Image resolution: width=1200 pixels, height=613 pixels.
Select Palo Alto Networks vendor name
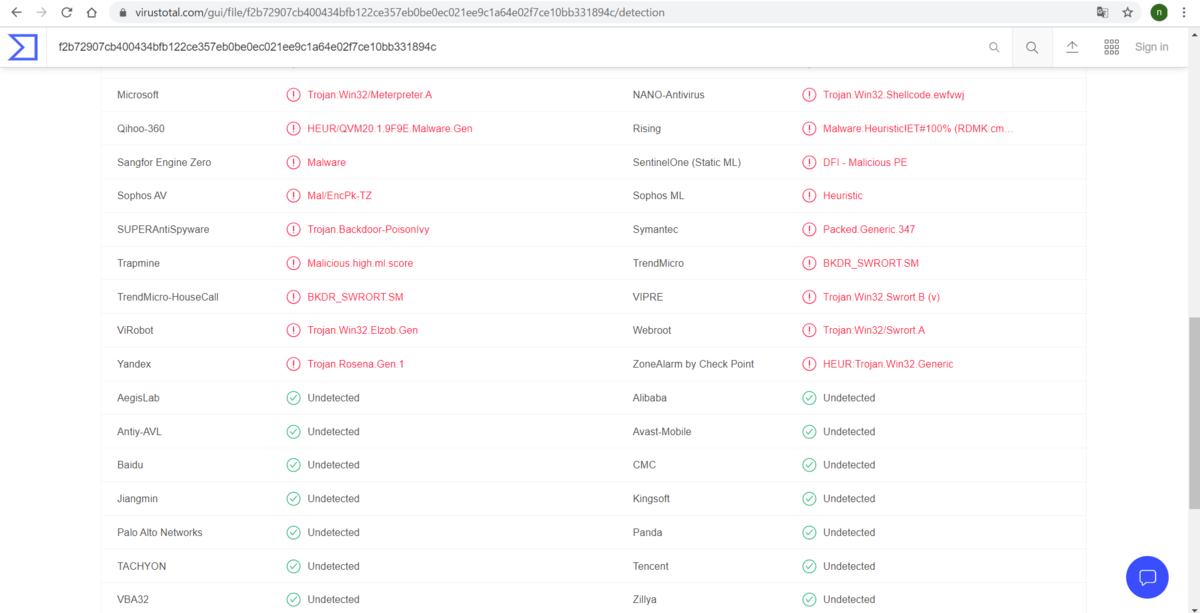pyautogui.click(x=160, y=533)
